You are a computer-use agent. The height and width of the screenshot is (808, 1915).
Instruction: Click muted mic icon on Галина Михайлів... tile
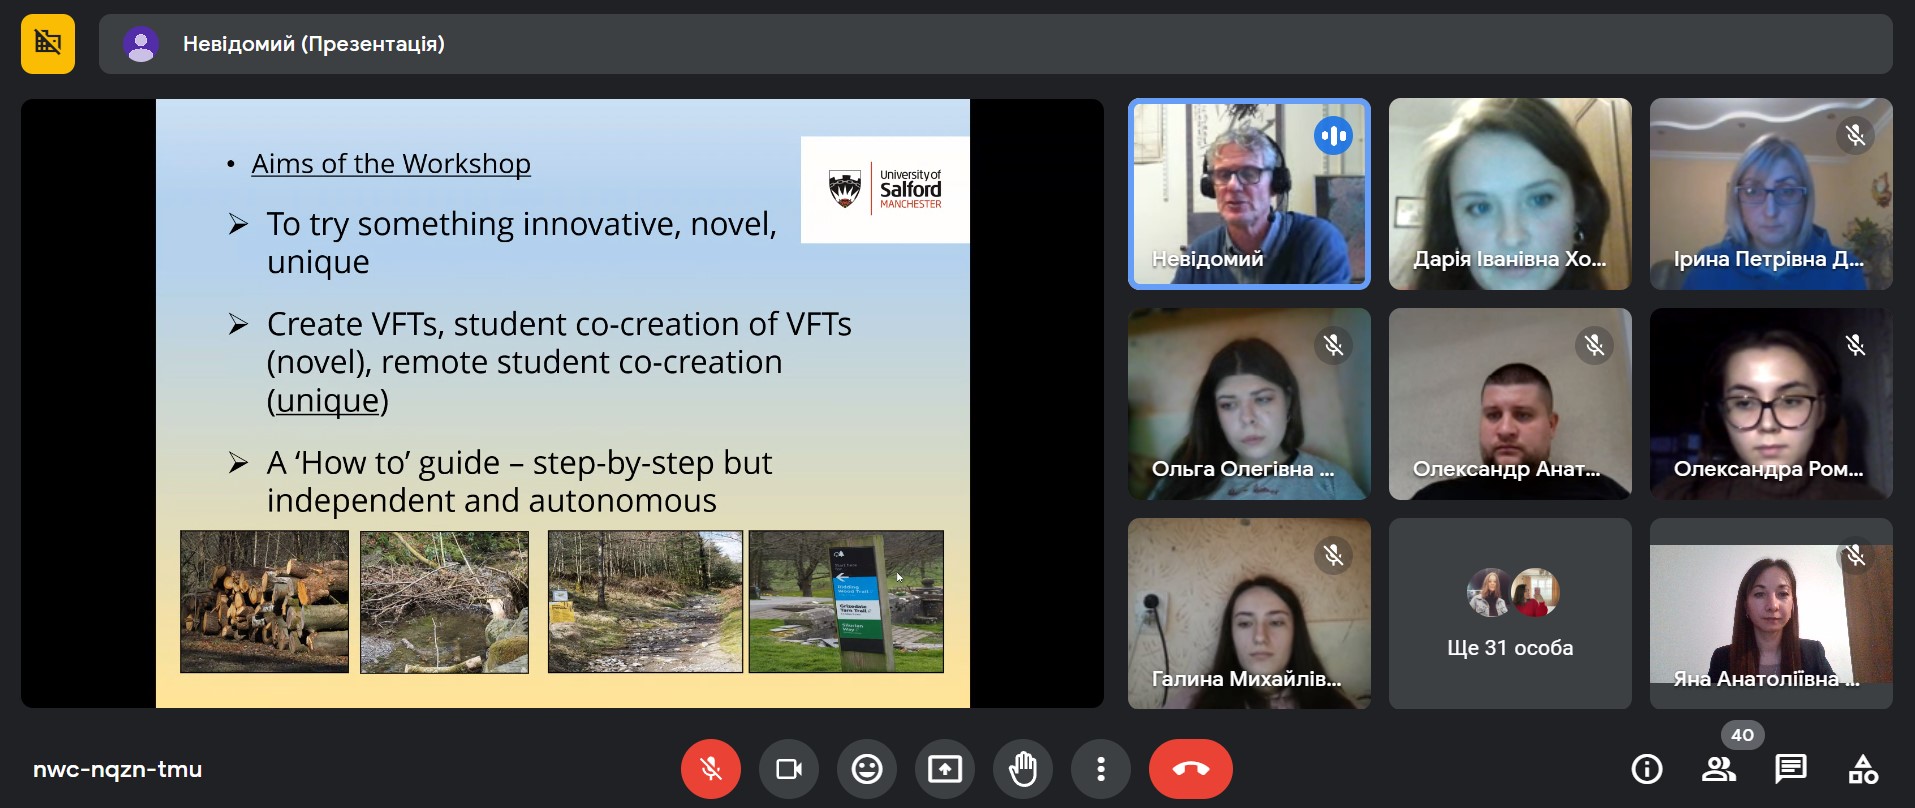(1333, 555)
